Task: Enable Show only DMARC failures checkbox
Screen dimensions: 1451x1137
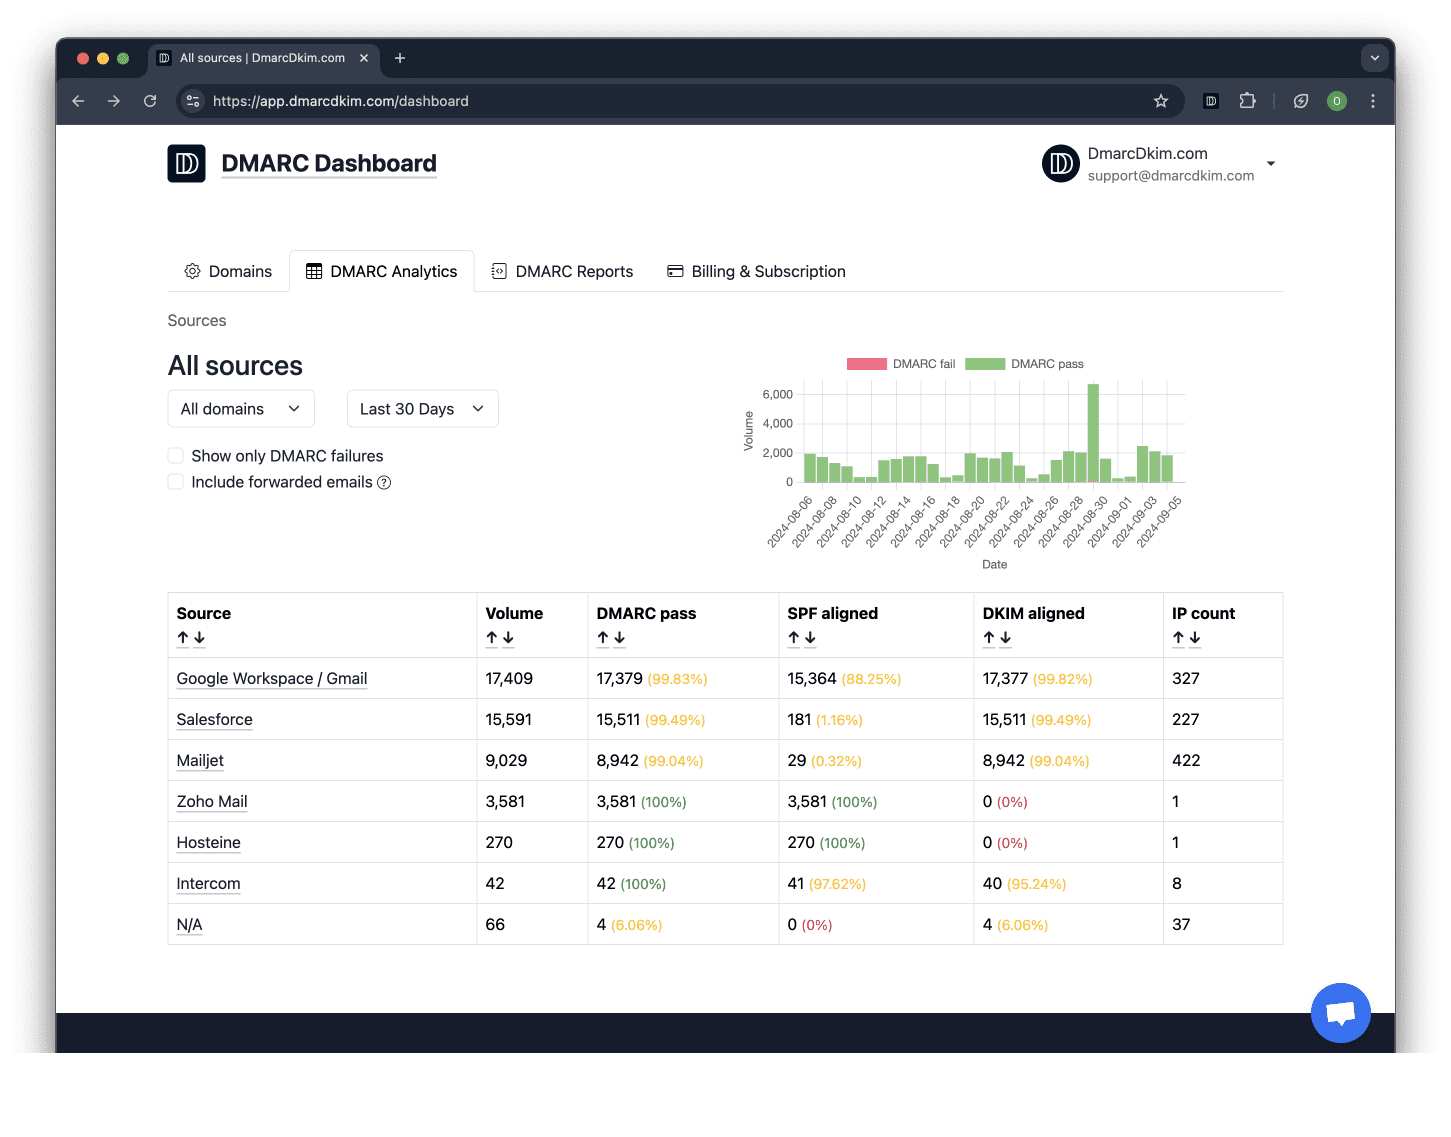Action: 176,456
